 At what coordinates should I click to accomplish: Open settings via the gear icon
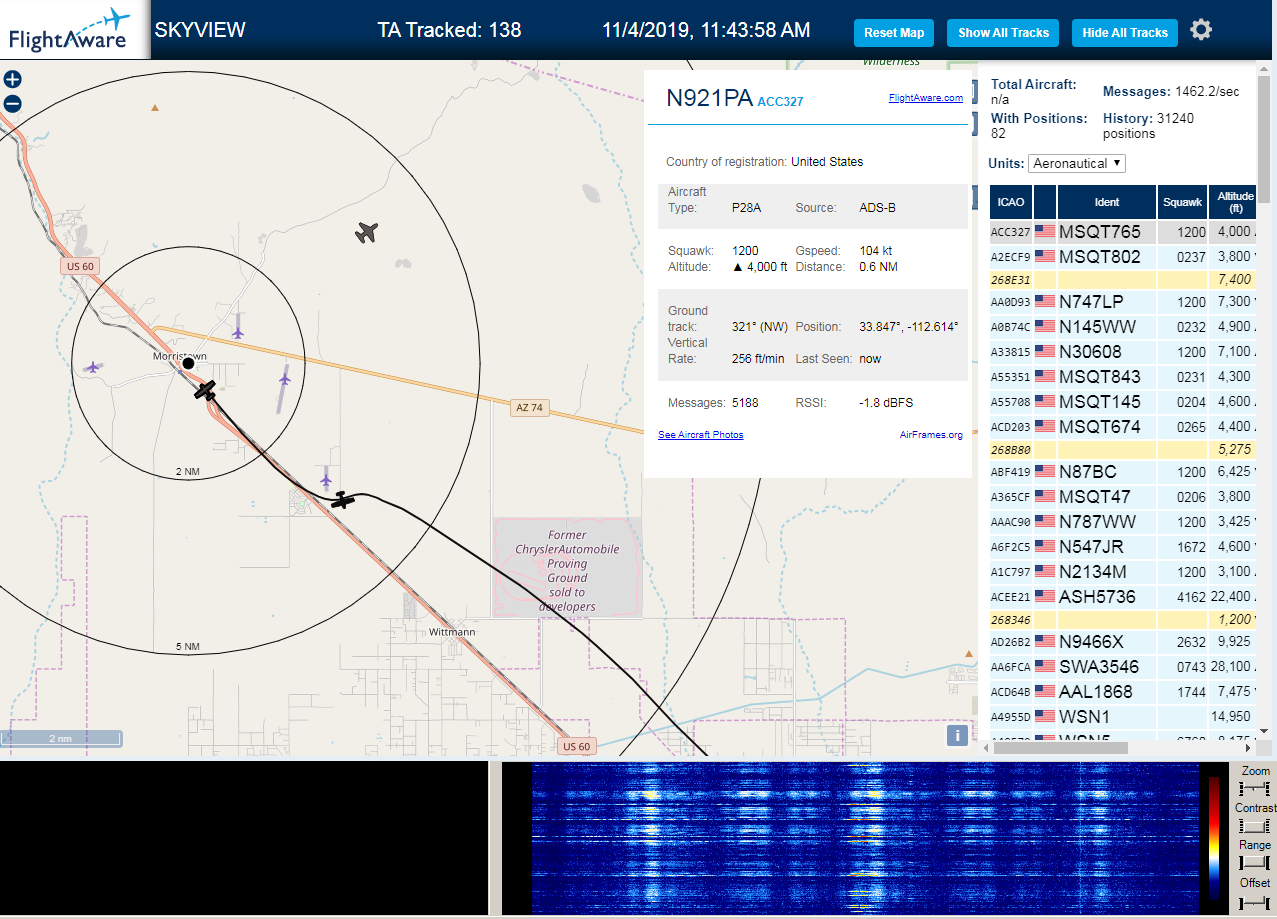1201,30
